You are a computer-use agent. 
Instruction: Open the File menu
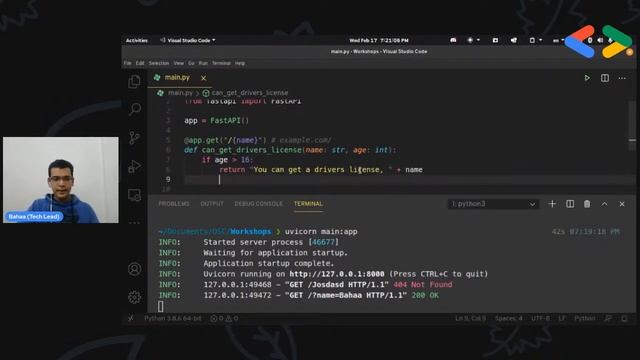pyautogui.click(x=128, y=63)
